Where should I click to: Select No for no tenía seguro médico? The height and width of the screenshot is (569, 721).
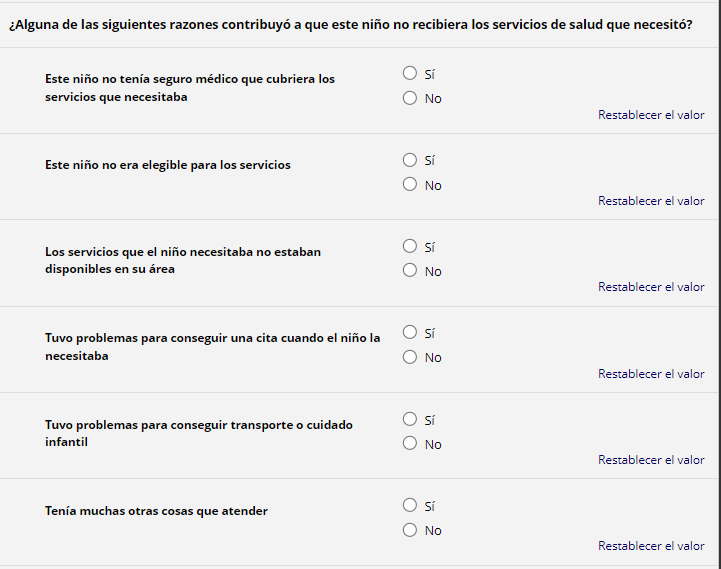(409, 98)
